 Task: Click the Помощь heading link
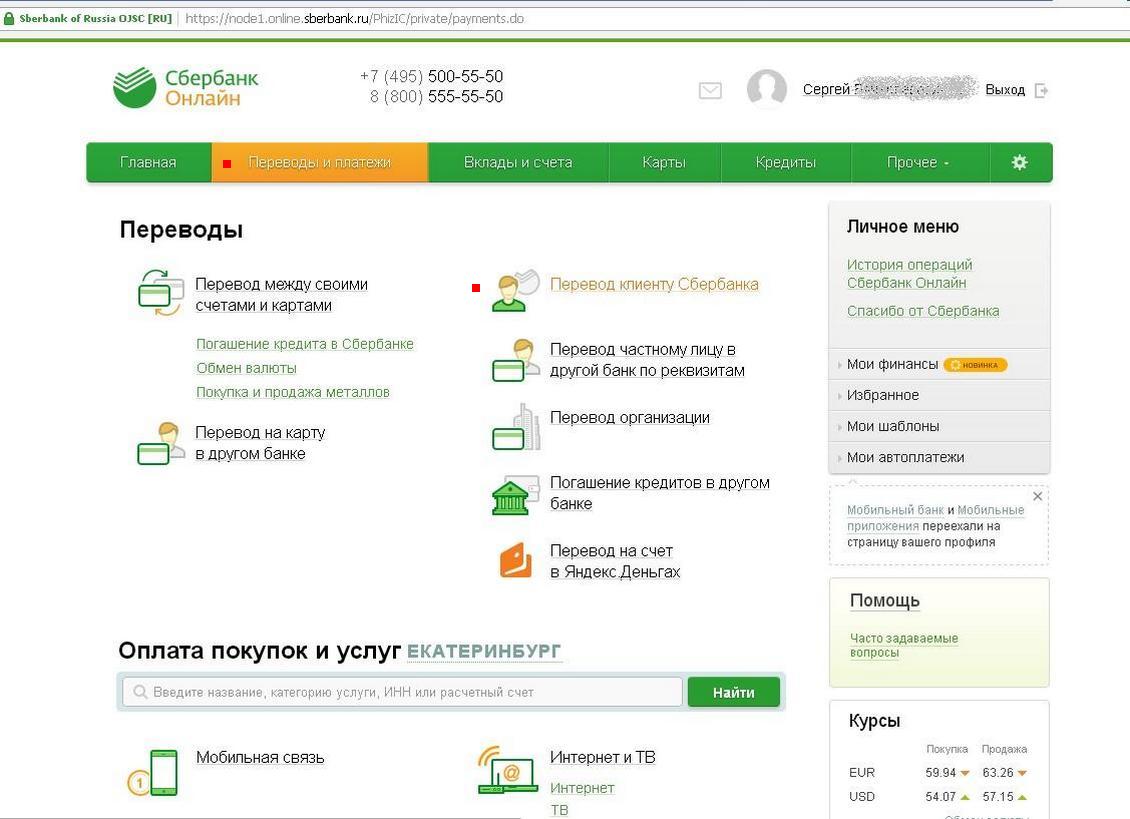(884, 601)
